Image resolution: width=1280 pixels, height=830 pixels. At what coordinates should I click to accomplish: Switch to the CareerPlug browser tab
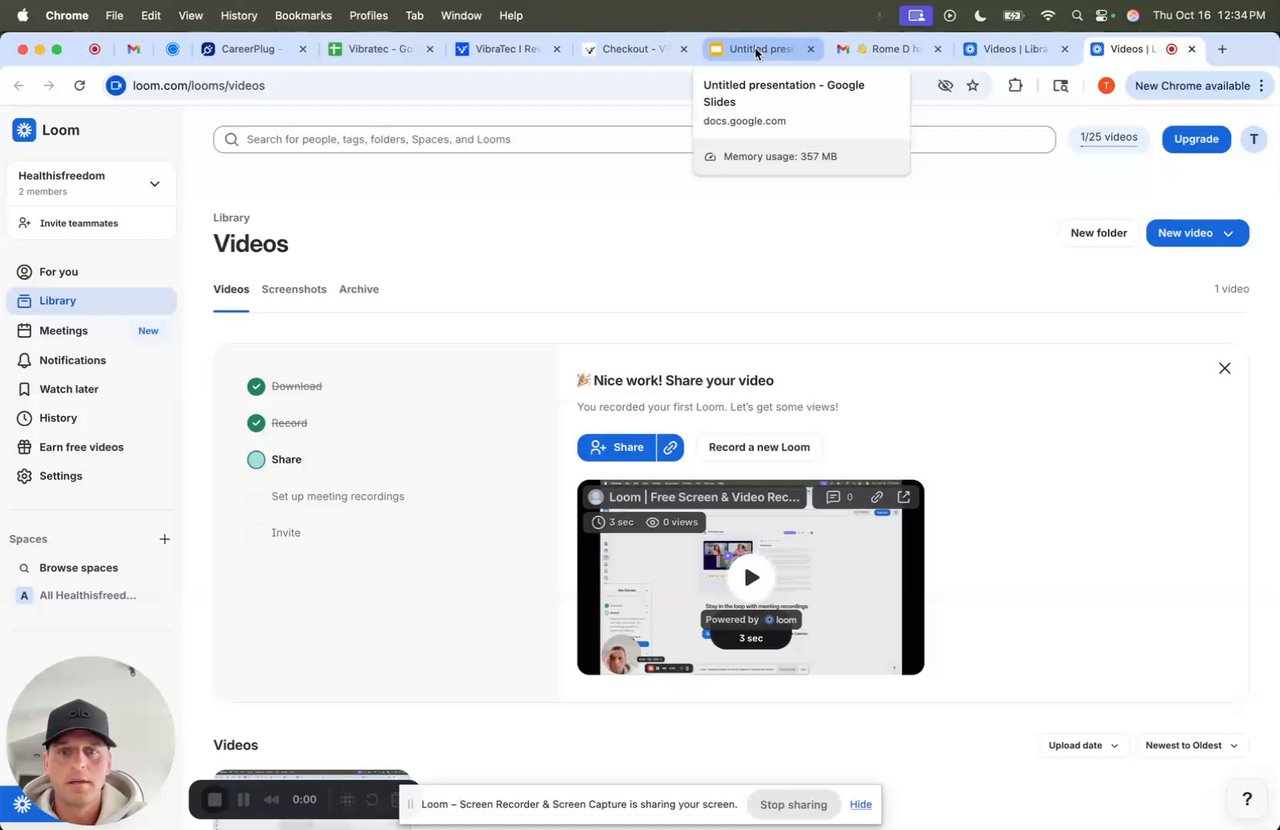tap(254, 49)
